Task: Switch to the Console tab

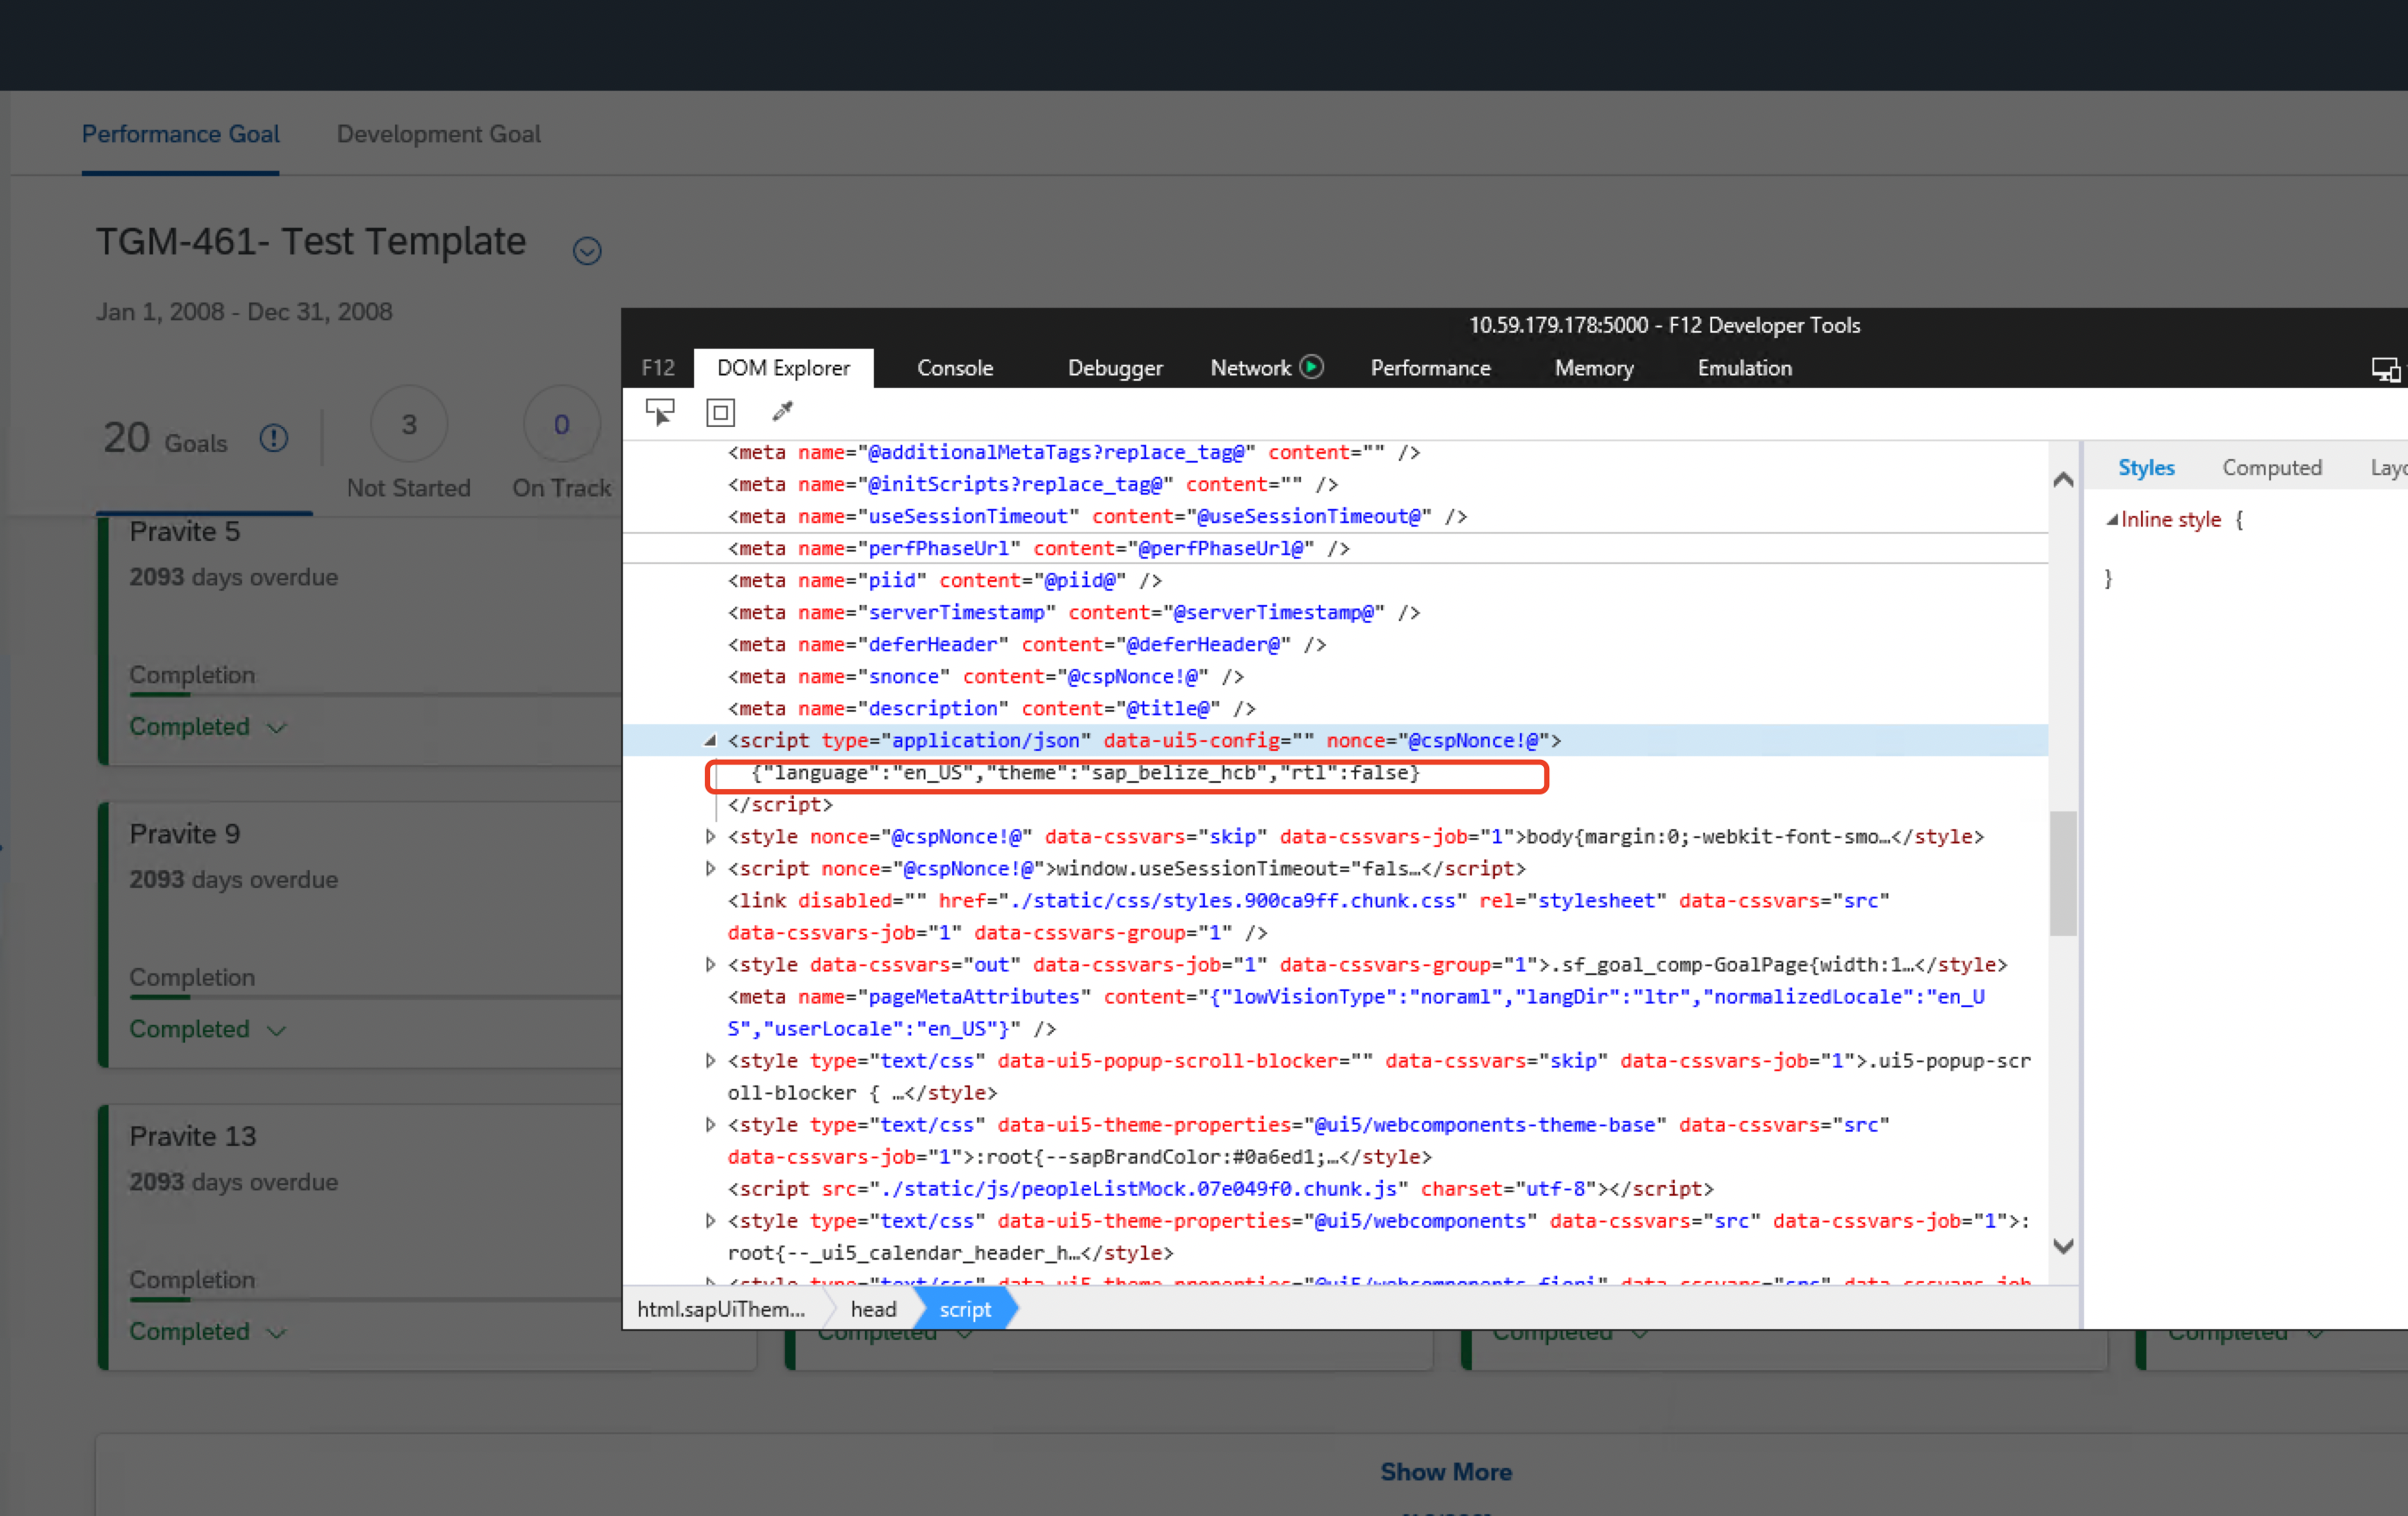Action: point(954,367)
